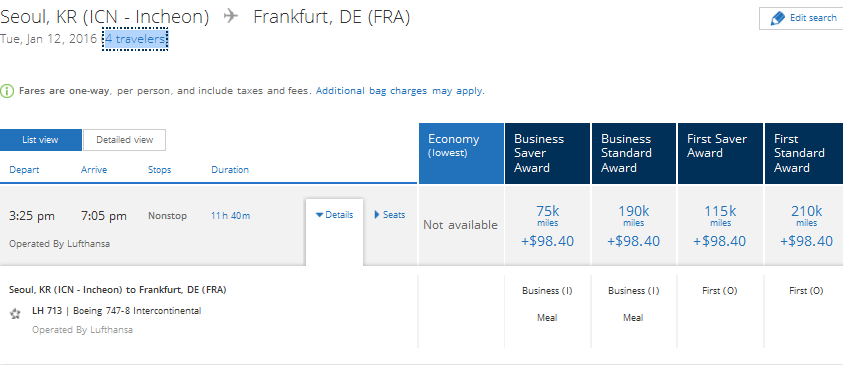
Task: Click 'Meal' under Business Standard column
Action: (633, 318)
